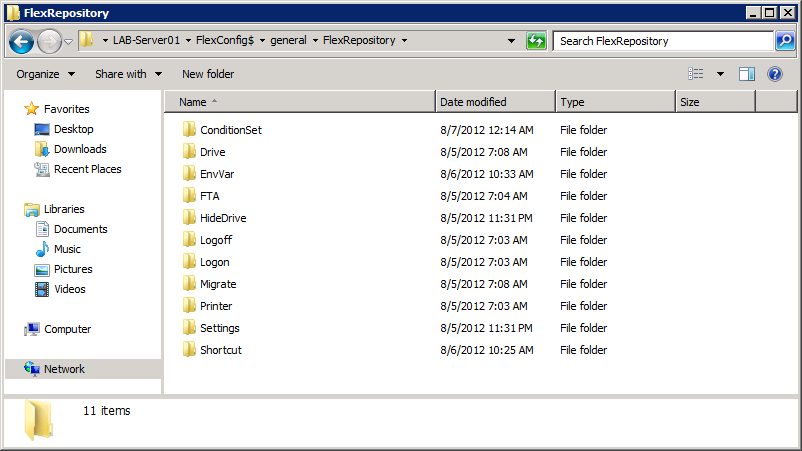802x451 pixels.
Task: Select Favorites in navigation pane
Action: point(66,109)
